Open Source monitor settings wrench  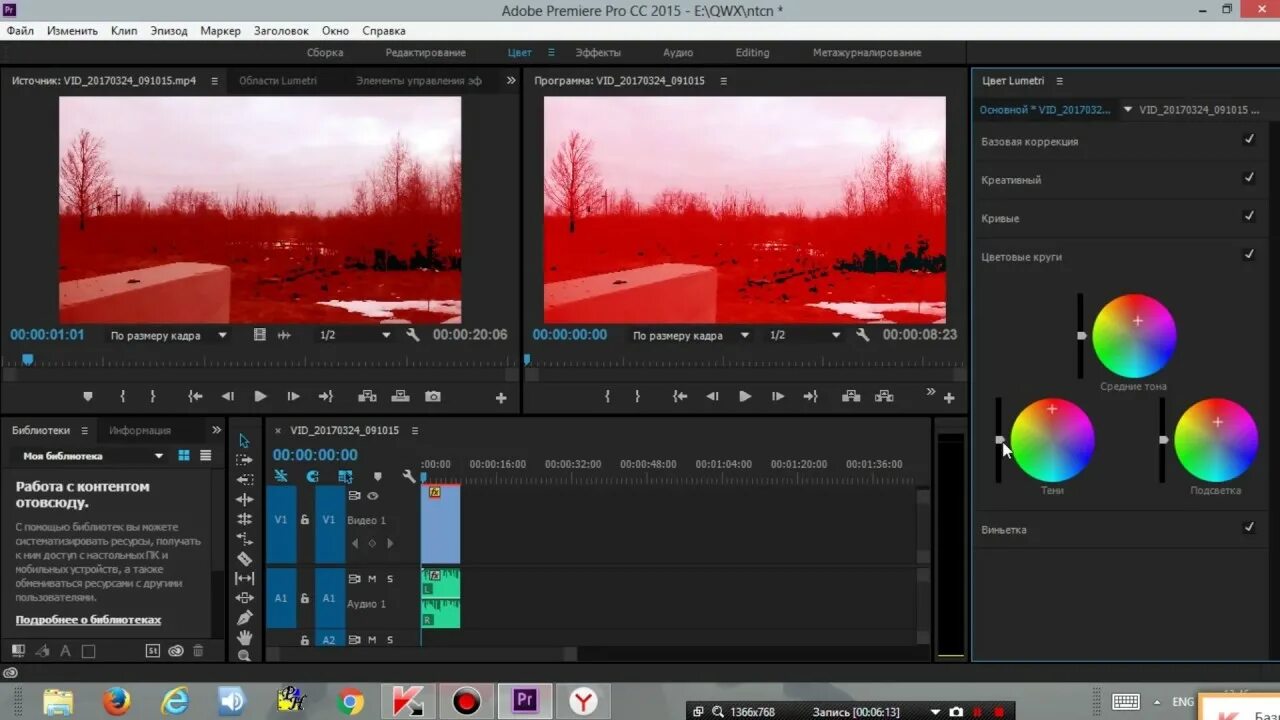point(413,336)
